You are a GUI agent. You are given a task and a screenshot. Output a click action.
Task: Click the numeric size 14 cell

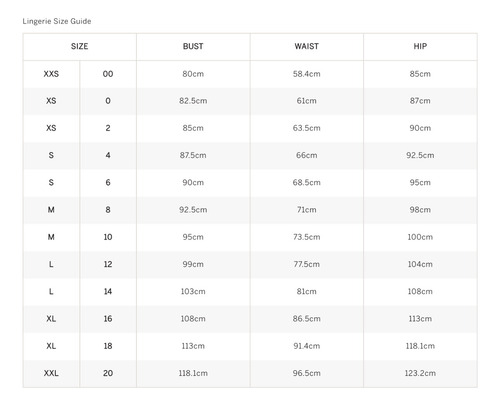coord(108,291)
